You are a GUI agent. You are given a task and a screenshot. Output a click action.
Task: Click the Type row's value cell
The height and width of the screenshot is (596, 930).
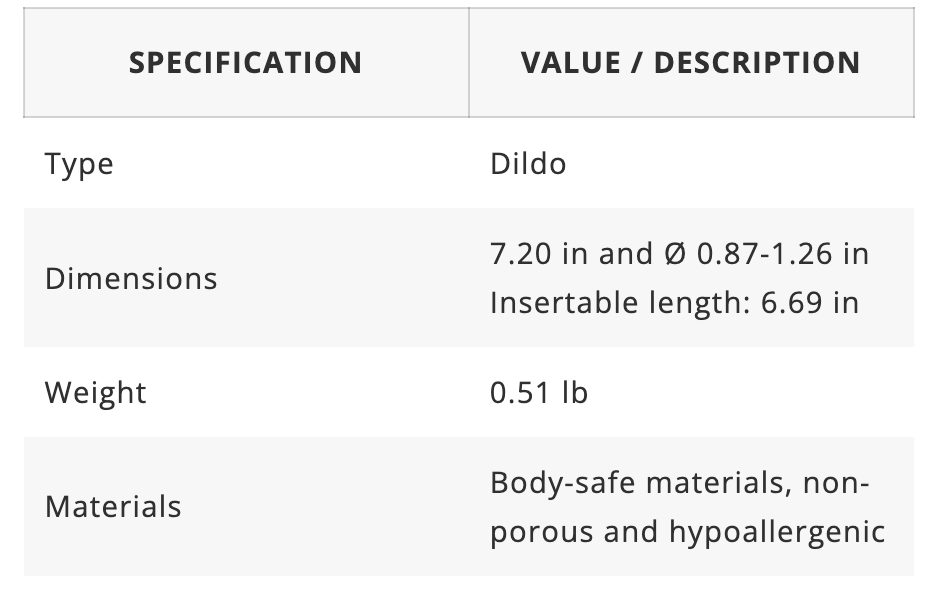(528, 164)
